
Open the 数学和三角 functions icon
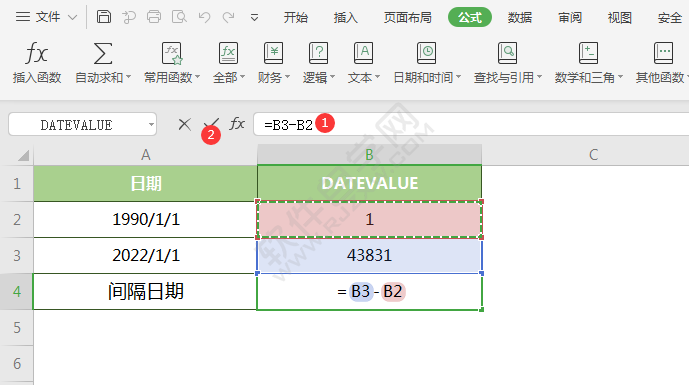click(x=588, y=53)
